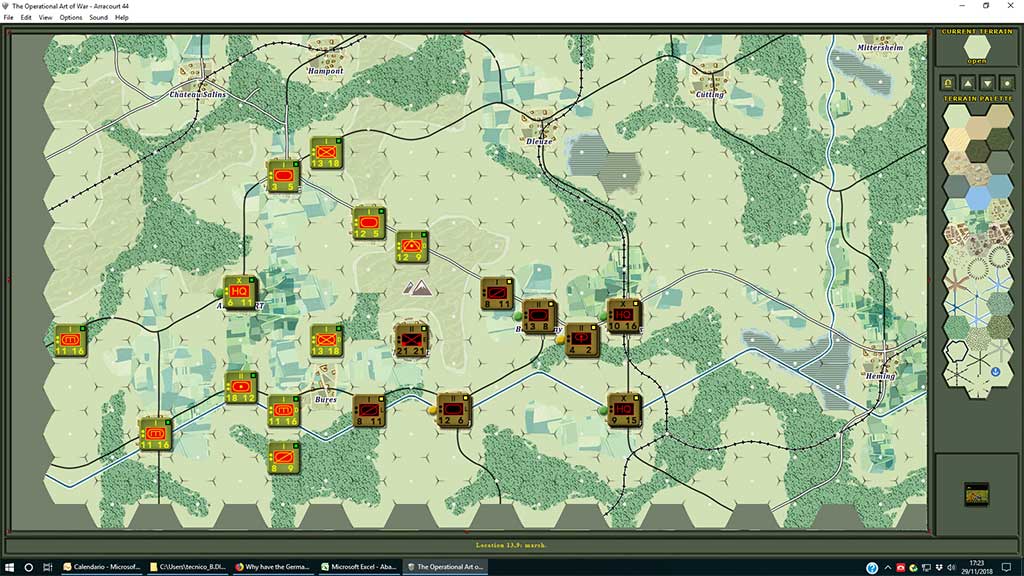Open Task View on the taskbar

point(48,567)
